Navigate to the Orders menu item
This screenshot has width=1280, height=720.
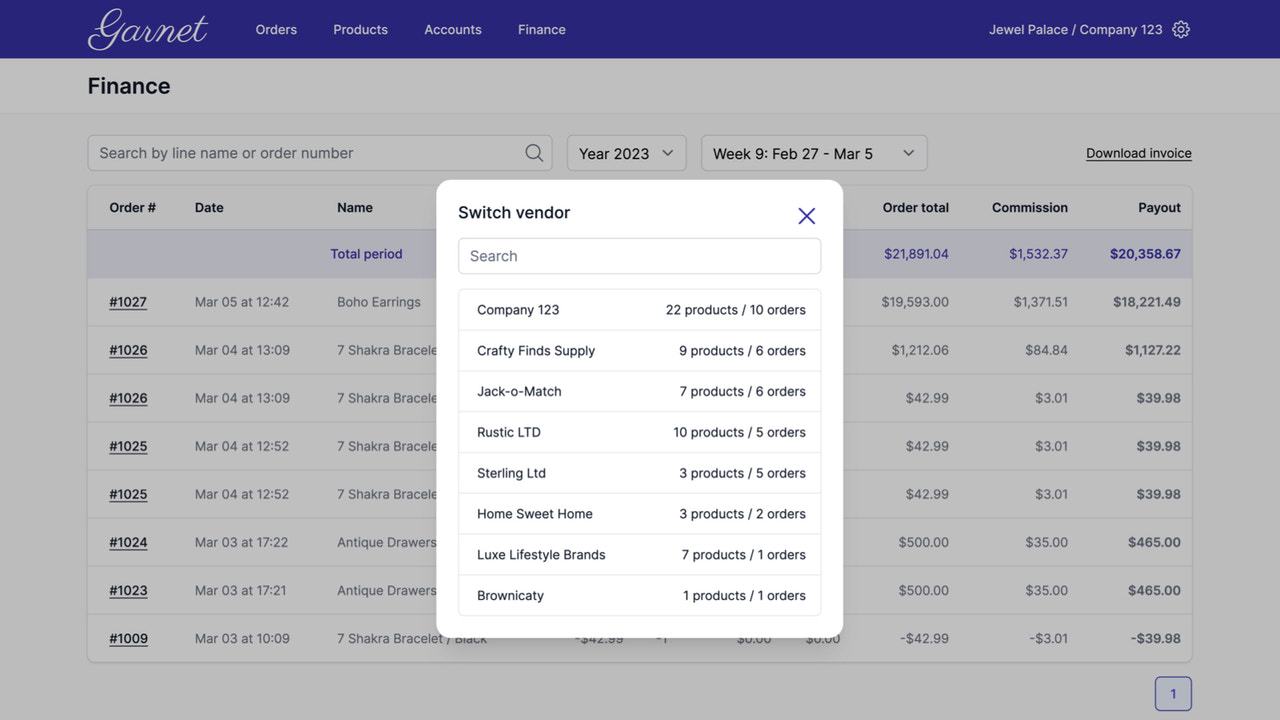click(276, 29)
